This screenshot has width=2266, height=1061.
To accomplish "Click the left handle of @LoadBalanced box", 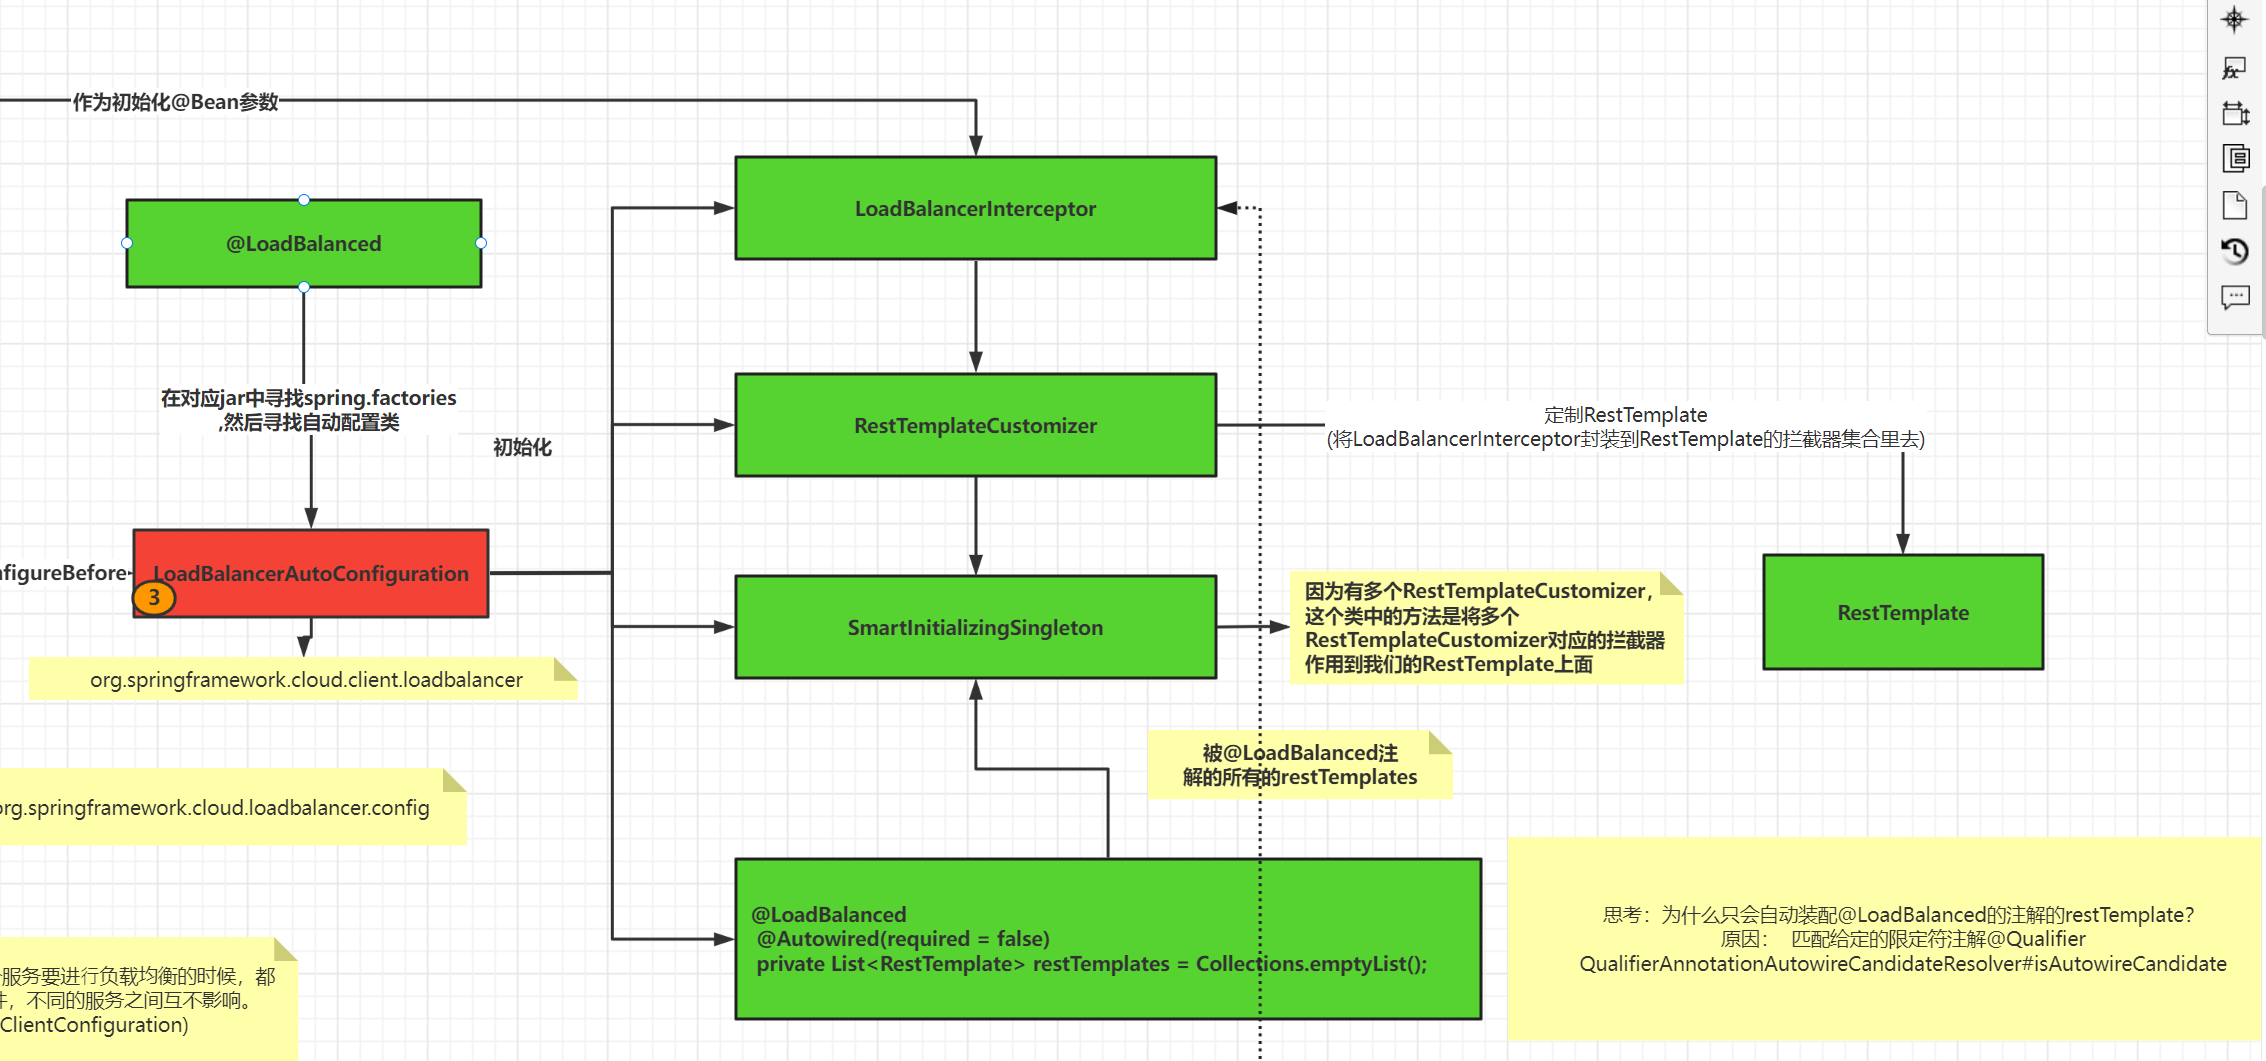I will 127,243.
